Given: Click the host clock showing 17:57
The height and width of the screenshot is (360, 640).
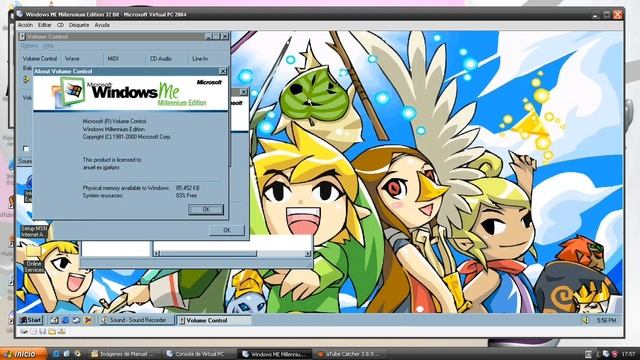Looking at the screenshot, I should (628, 354).
